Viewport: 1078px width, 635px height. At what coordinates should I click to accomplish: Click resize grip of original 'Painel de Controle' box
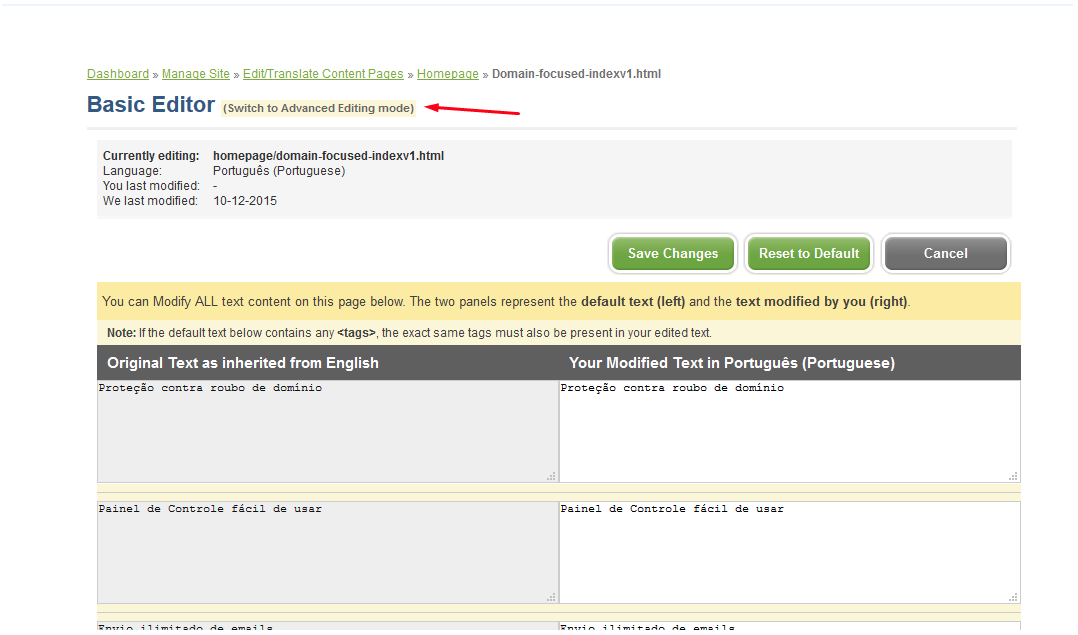(551, 597)
